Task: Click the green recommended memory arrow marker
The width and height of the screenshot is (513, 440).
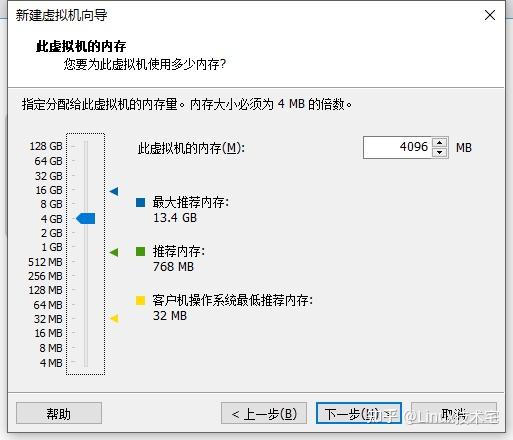Action: pyautogui.click(x=114, y=252)
